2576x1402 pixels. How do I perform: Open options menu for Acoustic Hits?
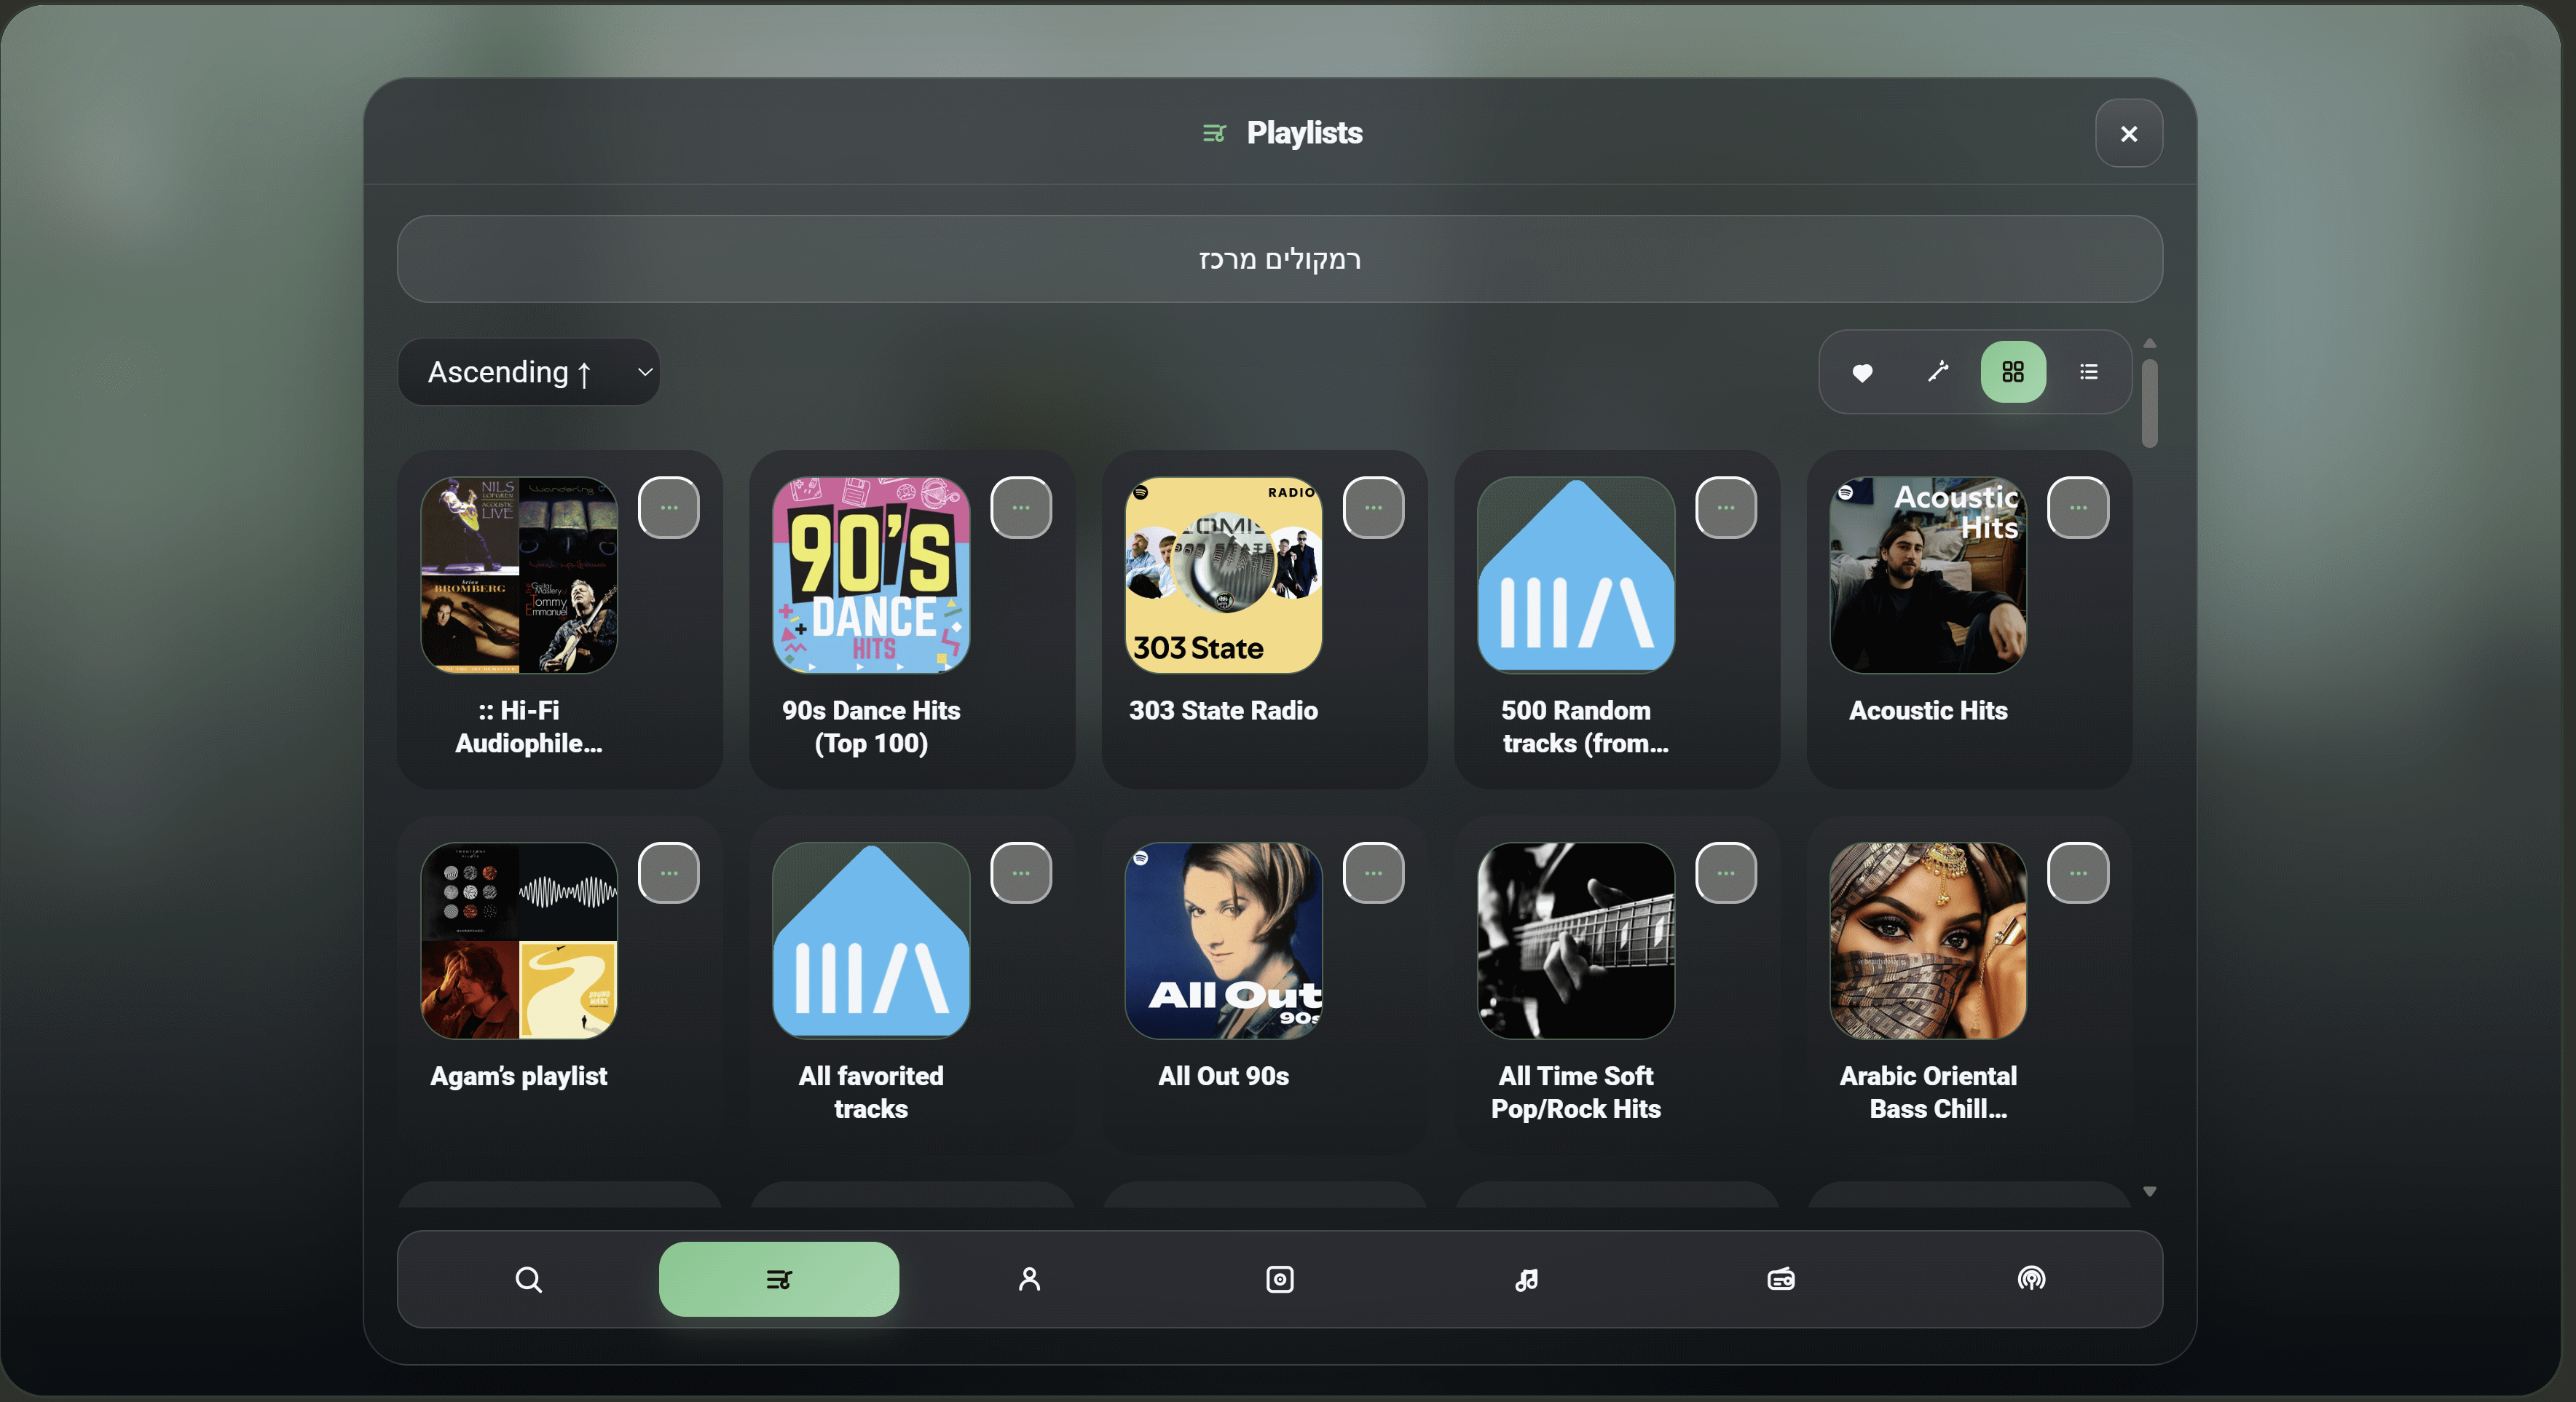click(2078, 508)
